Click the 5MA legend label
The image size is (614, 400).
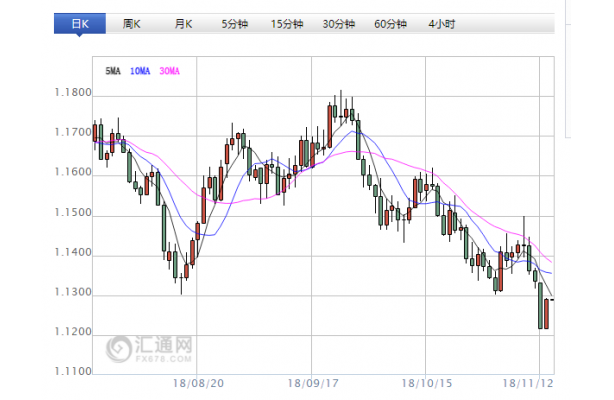[114, 71]
